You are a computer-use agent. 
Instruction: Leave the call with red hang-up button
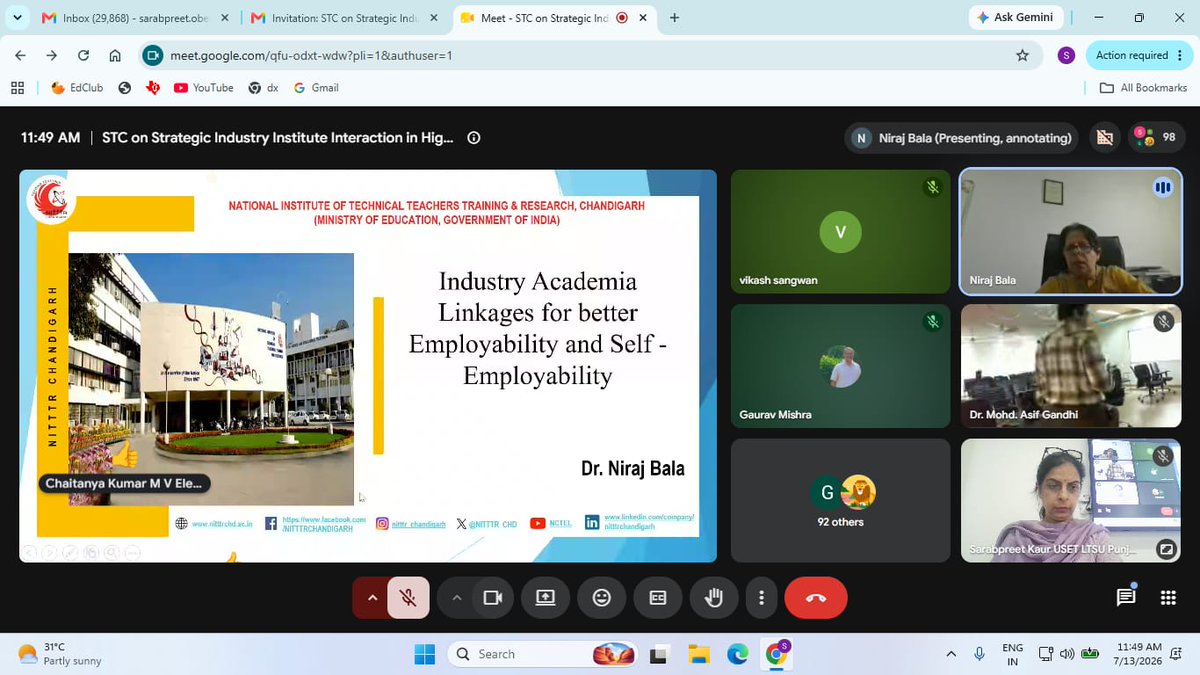[x=816, y=598]
